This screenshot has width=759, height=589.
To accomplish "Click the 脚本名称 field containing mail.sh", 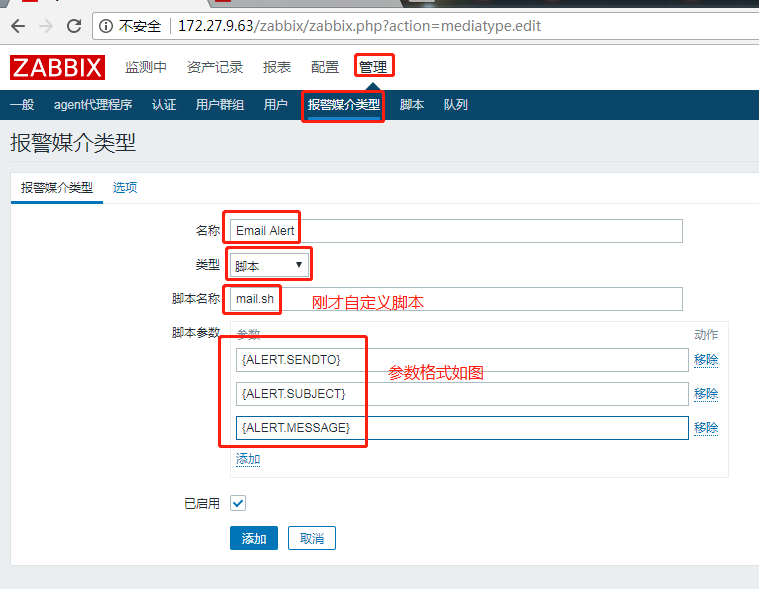I will 456,299.
